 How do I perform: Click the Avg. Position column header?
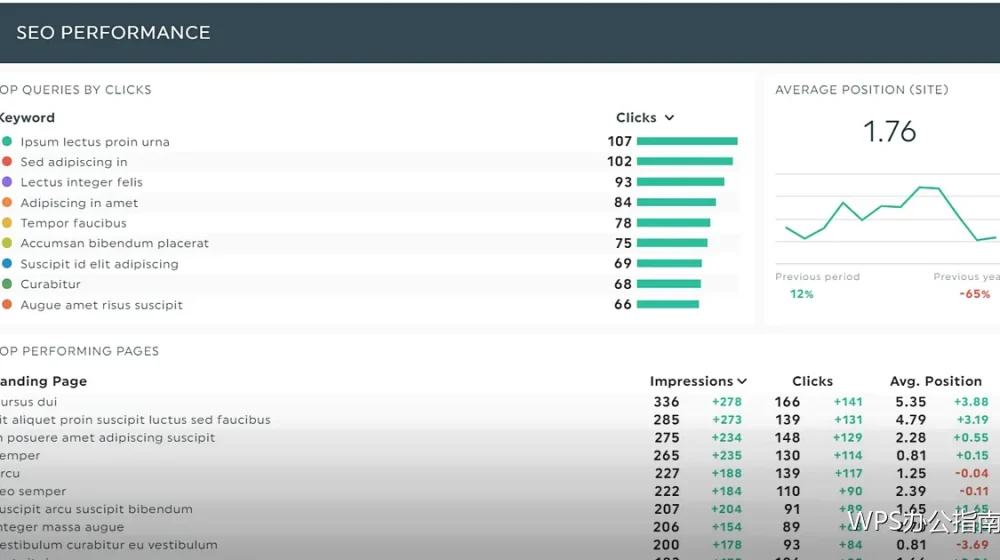(x=936, y=381)
